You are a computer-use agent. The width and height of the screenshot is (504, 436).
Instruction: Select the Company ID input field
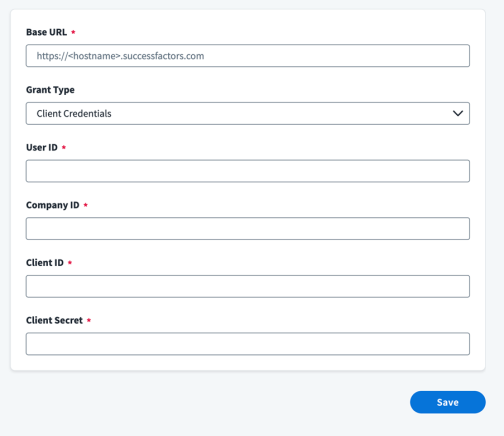tap(248, 229)
